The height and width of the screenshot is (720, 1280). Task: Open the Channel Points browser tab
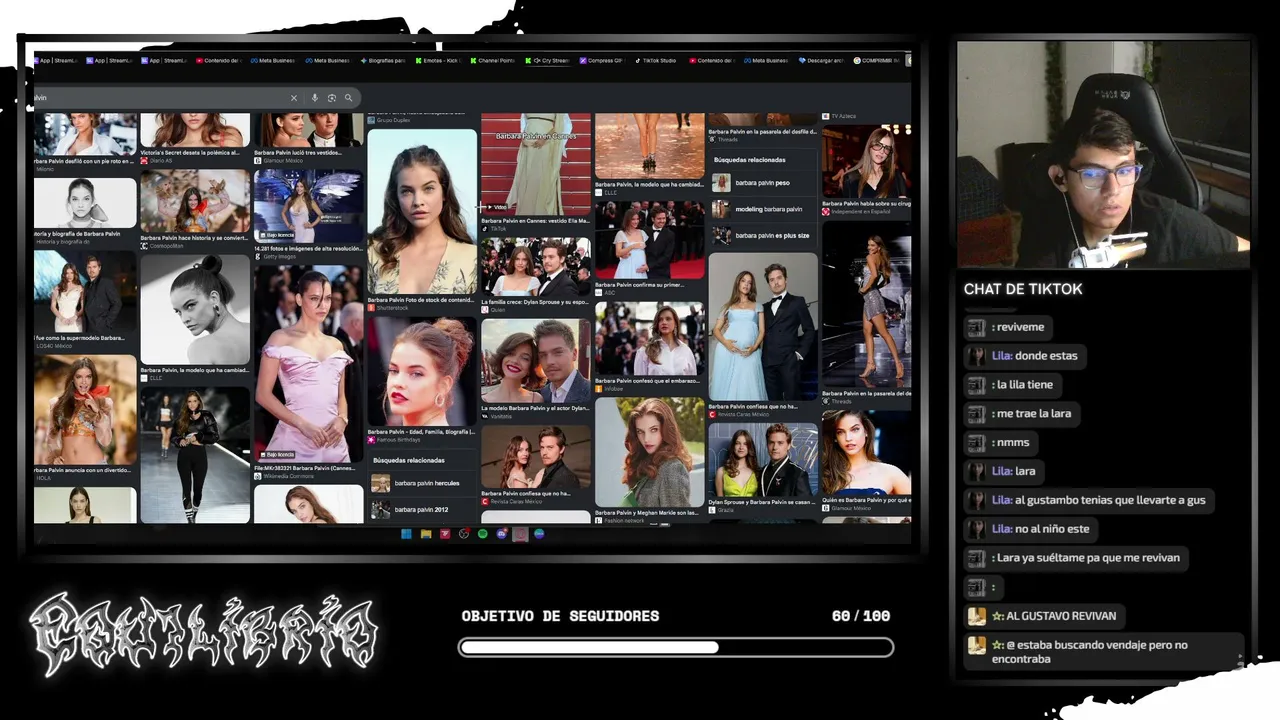tap(493, 61)
